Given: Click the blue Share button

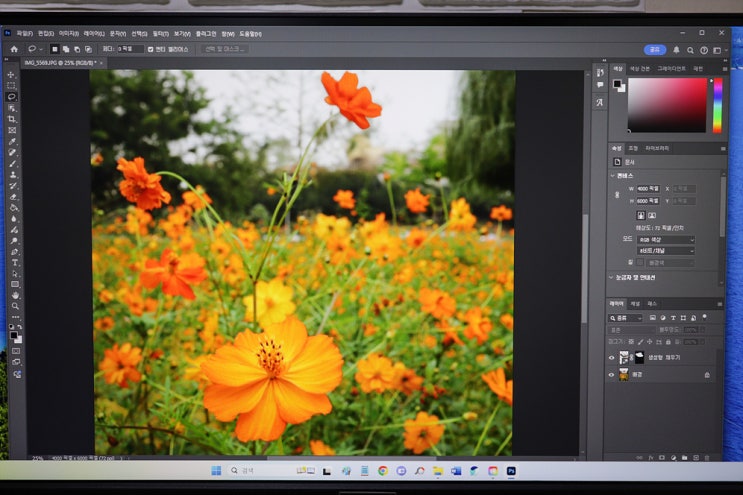Looking at the screenshot, I should pyautogui.click(x=655, y=49).
